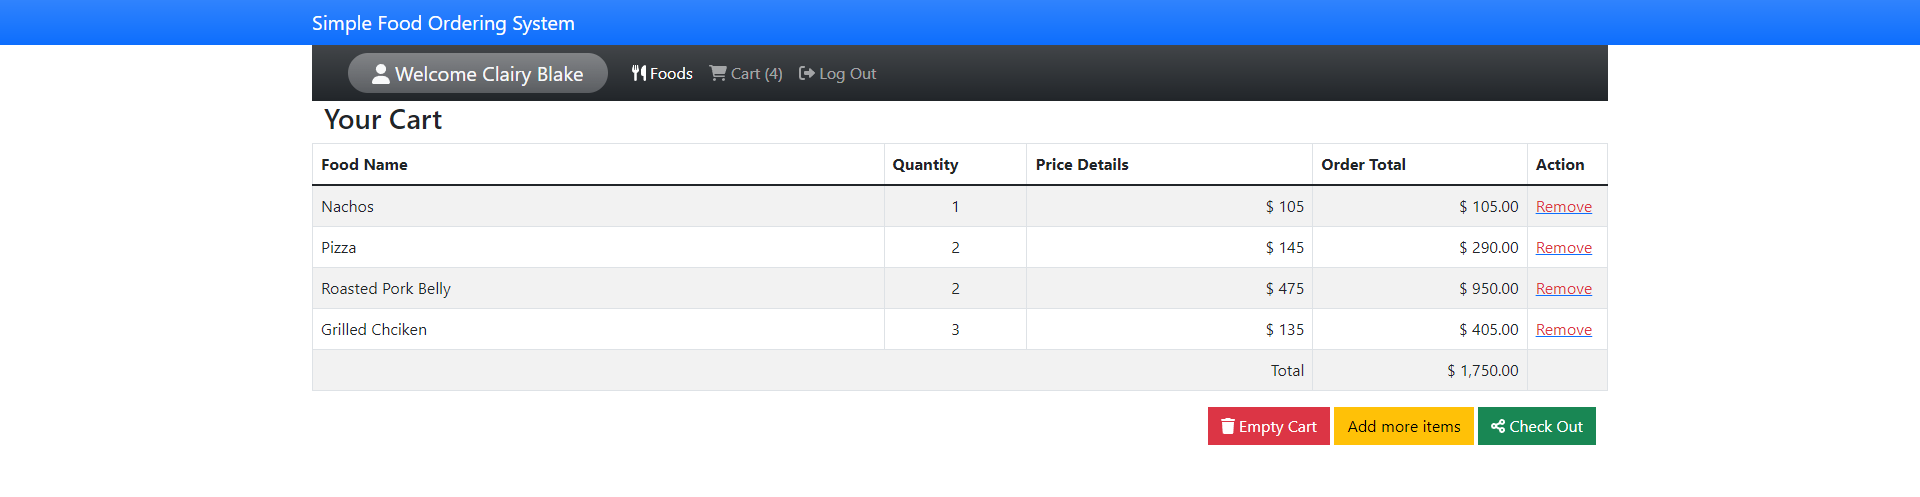Click the fork and knife Foods icon
1920x497 pixels.
coord(639,73)
